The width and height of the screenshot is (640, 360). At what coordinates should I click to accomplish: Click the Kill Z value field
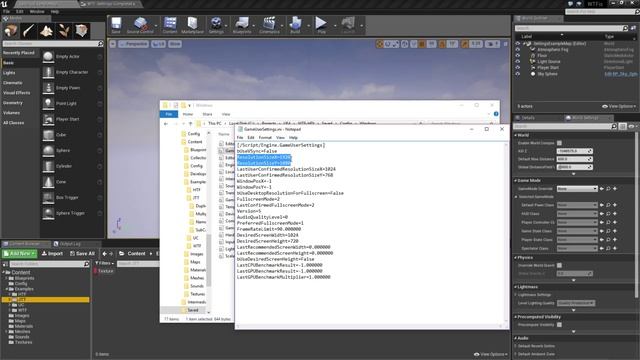pyautogui.click(x=574, y=151)
